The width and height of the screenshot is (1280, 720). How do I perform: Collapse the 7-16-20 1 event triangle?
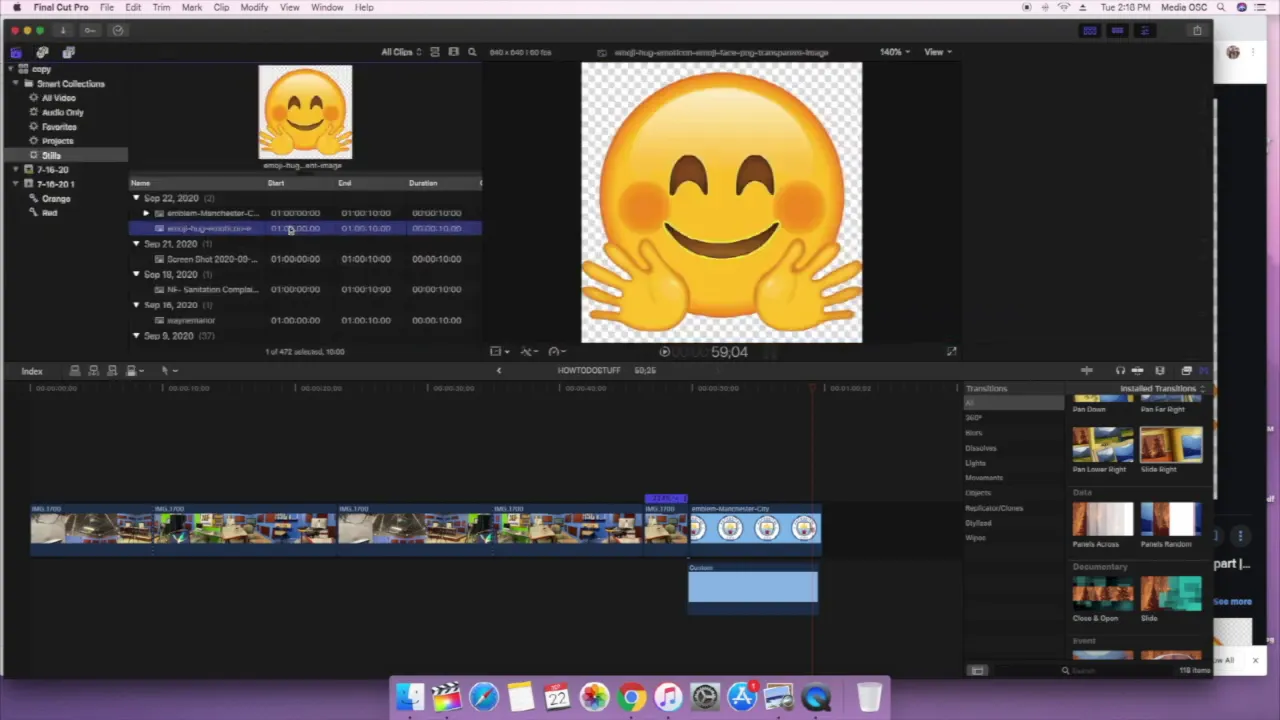pyautogui.click(x=17, y=184)
